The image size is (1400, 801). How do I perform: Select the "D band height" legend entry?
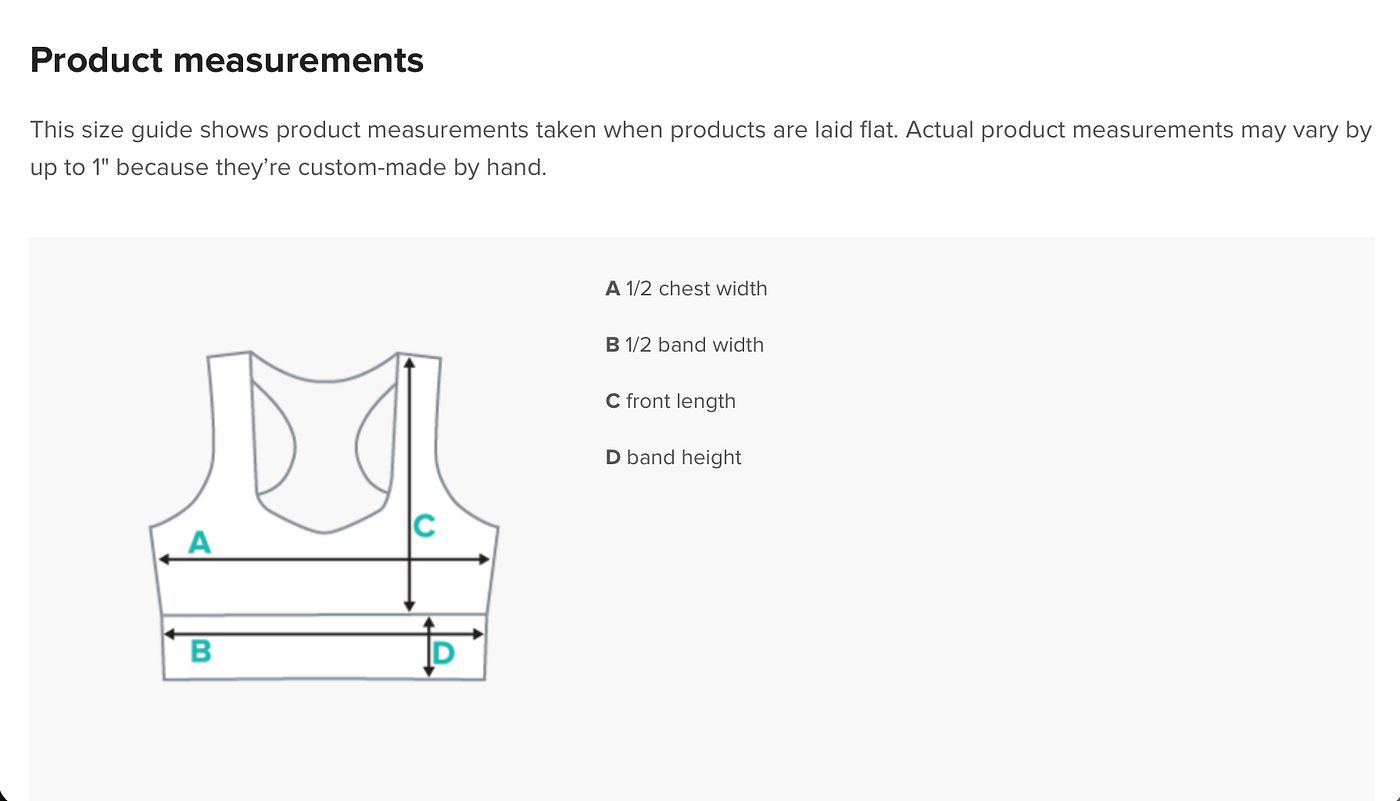click(673, 457)
